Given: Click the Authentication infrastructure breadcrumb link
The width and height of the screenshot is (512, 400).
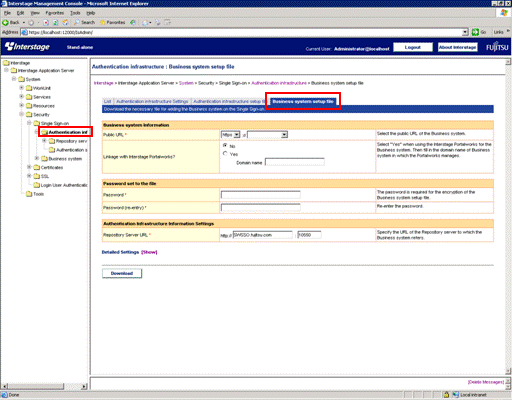Looking at the screenshot, I should [279, 83].
